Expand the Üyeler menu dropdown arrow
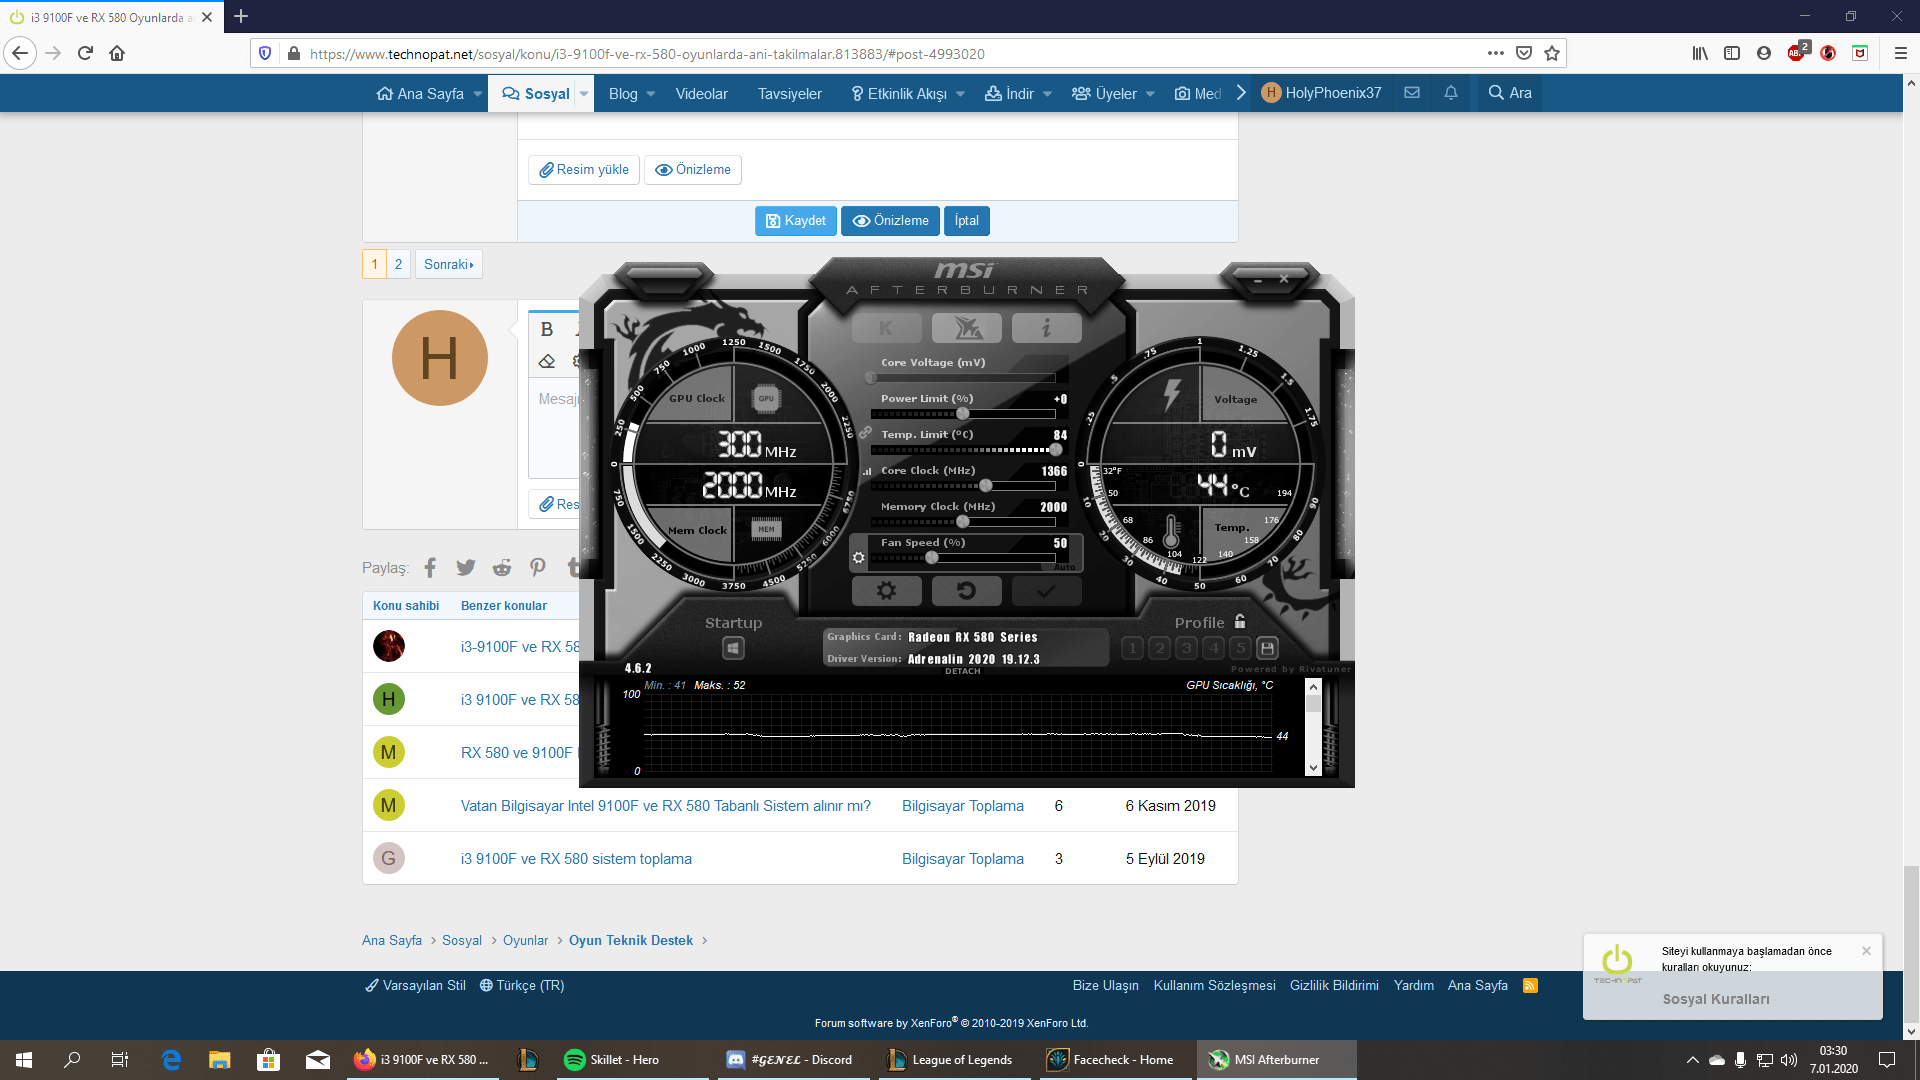 tap(1150, 94)
